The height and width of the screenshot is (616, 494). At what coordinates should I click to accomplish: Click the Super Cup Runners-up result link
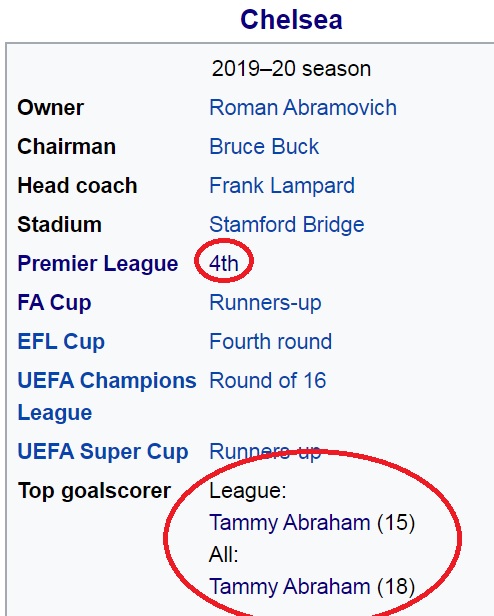265,452
